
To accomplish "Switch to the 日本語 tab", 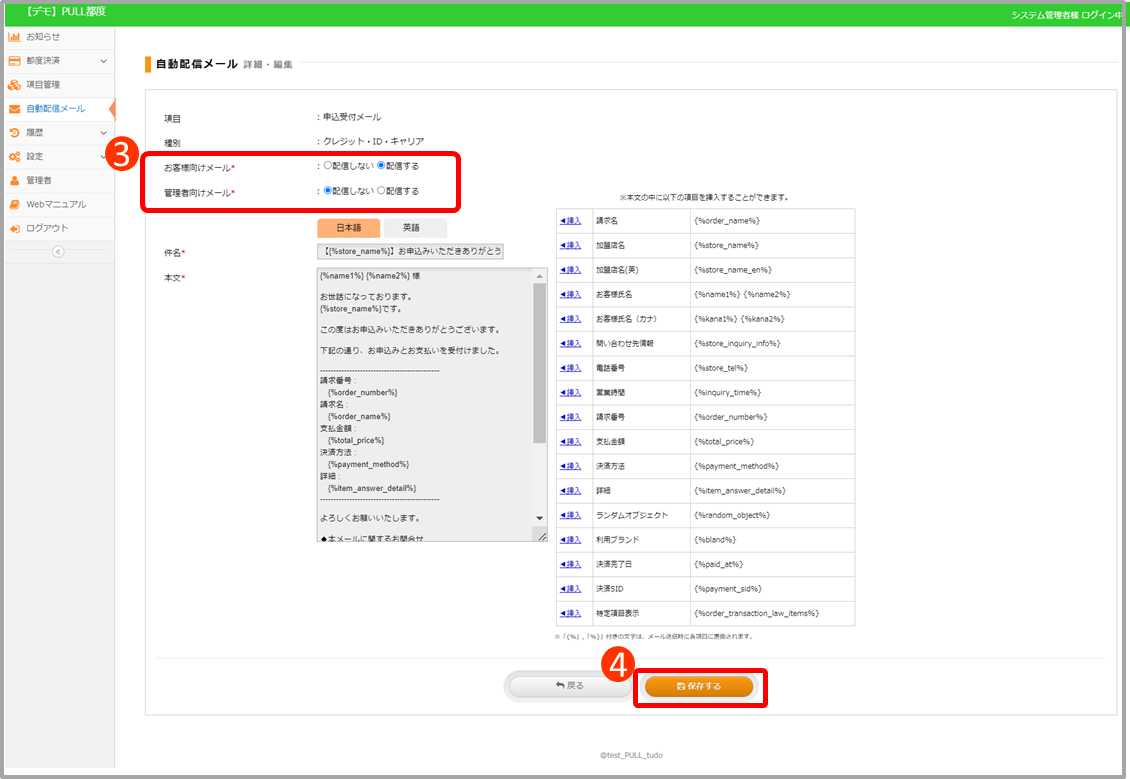I will 348,228.
